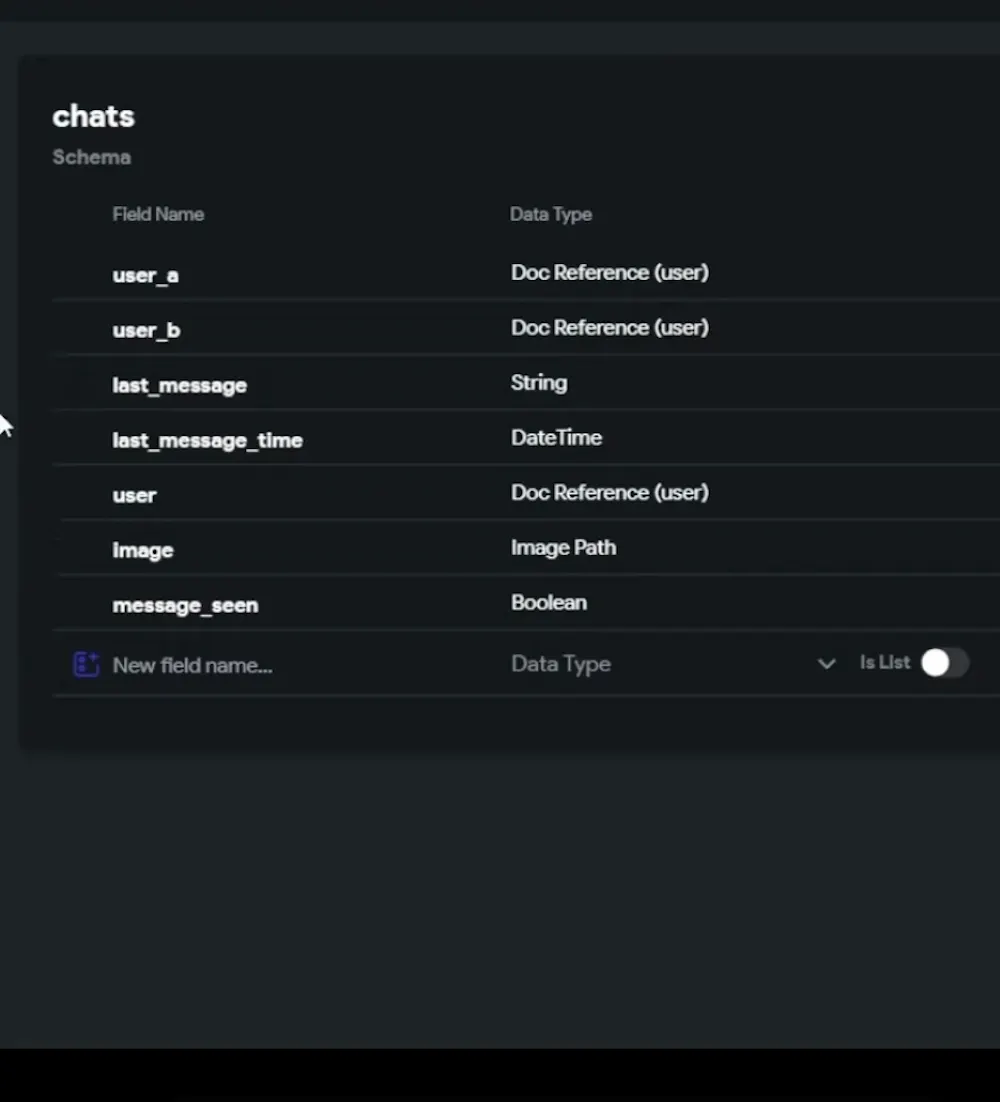Click the new field add icon

point(87,664)
